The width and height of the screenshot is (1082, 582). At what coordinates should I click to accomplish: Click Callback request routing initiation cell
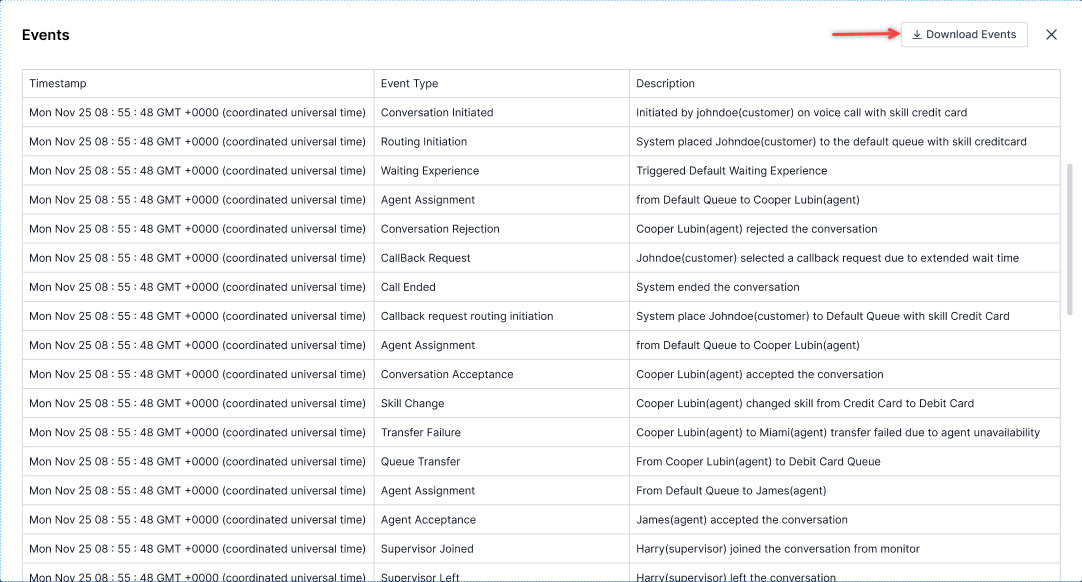tap(467, 316)
